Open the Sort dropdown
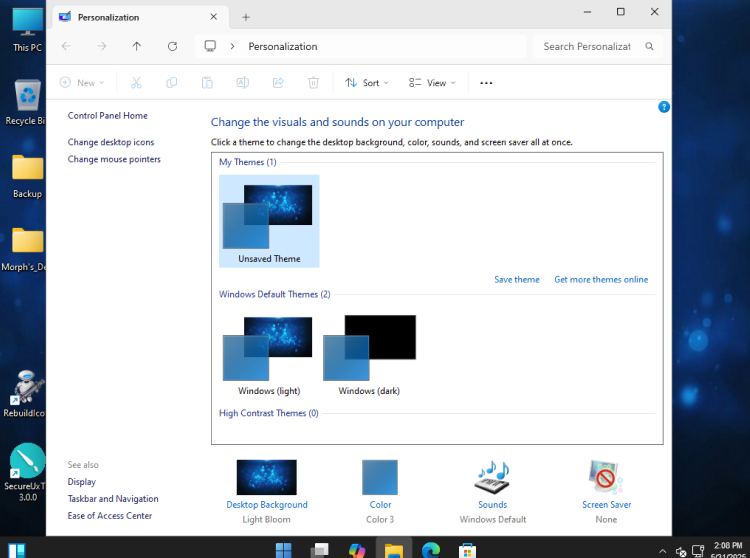Screen dimensions: 750x558 (x=367, y=83)
